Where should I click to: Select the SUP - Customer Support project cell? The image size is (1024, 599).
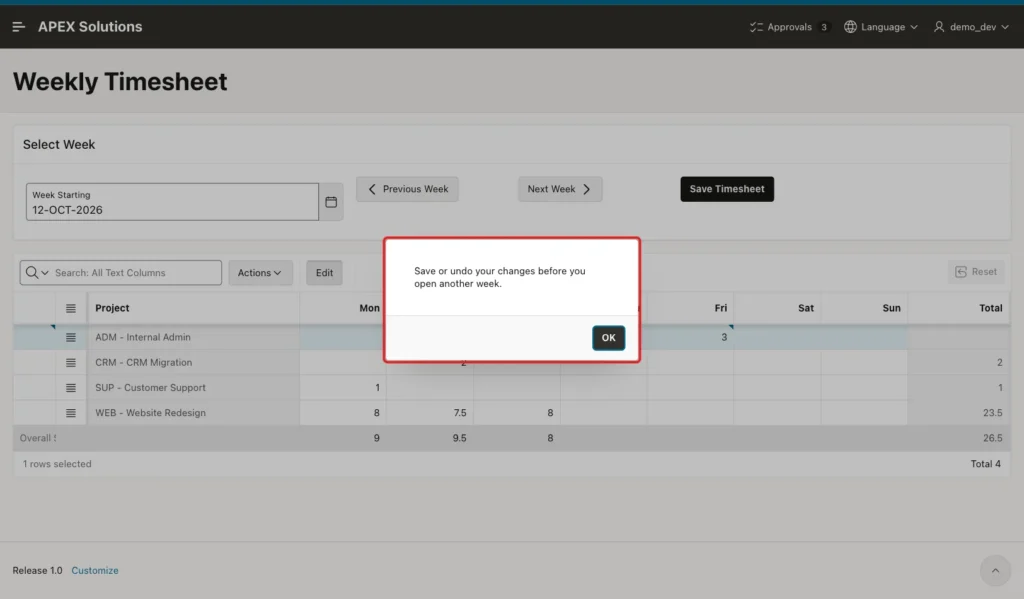click(193, 387)
